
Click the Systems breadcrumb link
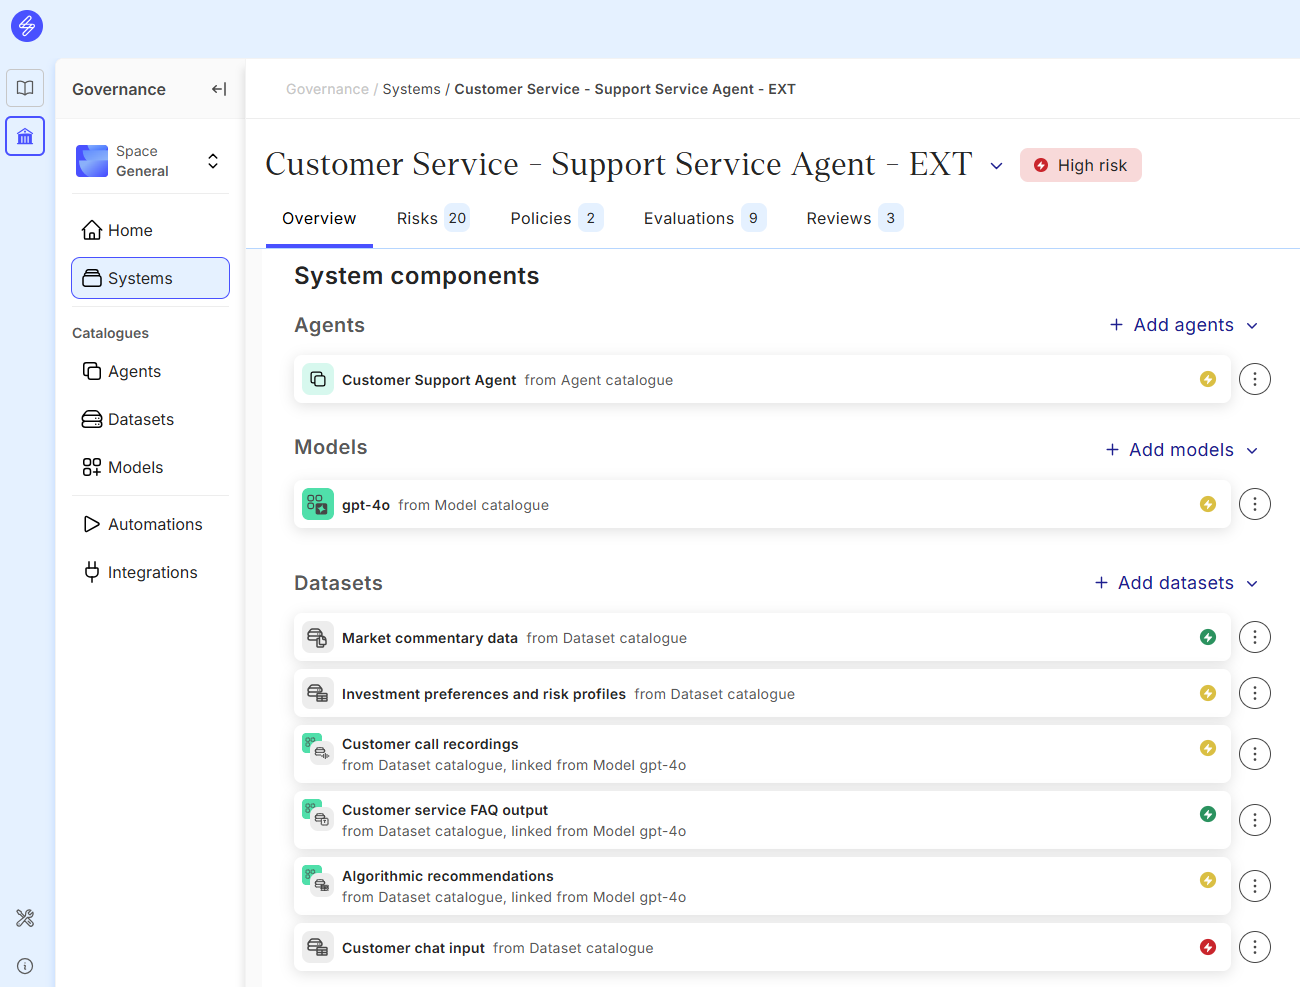tap(411, 89)
